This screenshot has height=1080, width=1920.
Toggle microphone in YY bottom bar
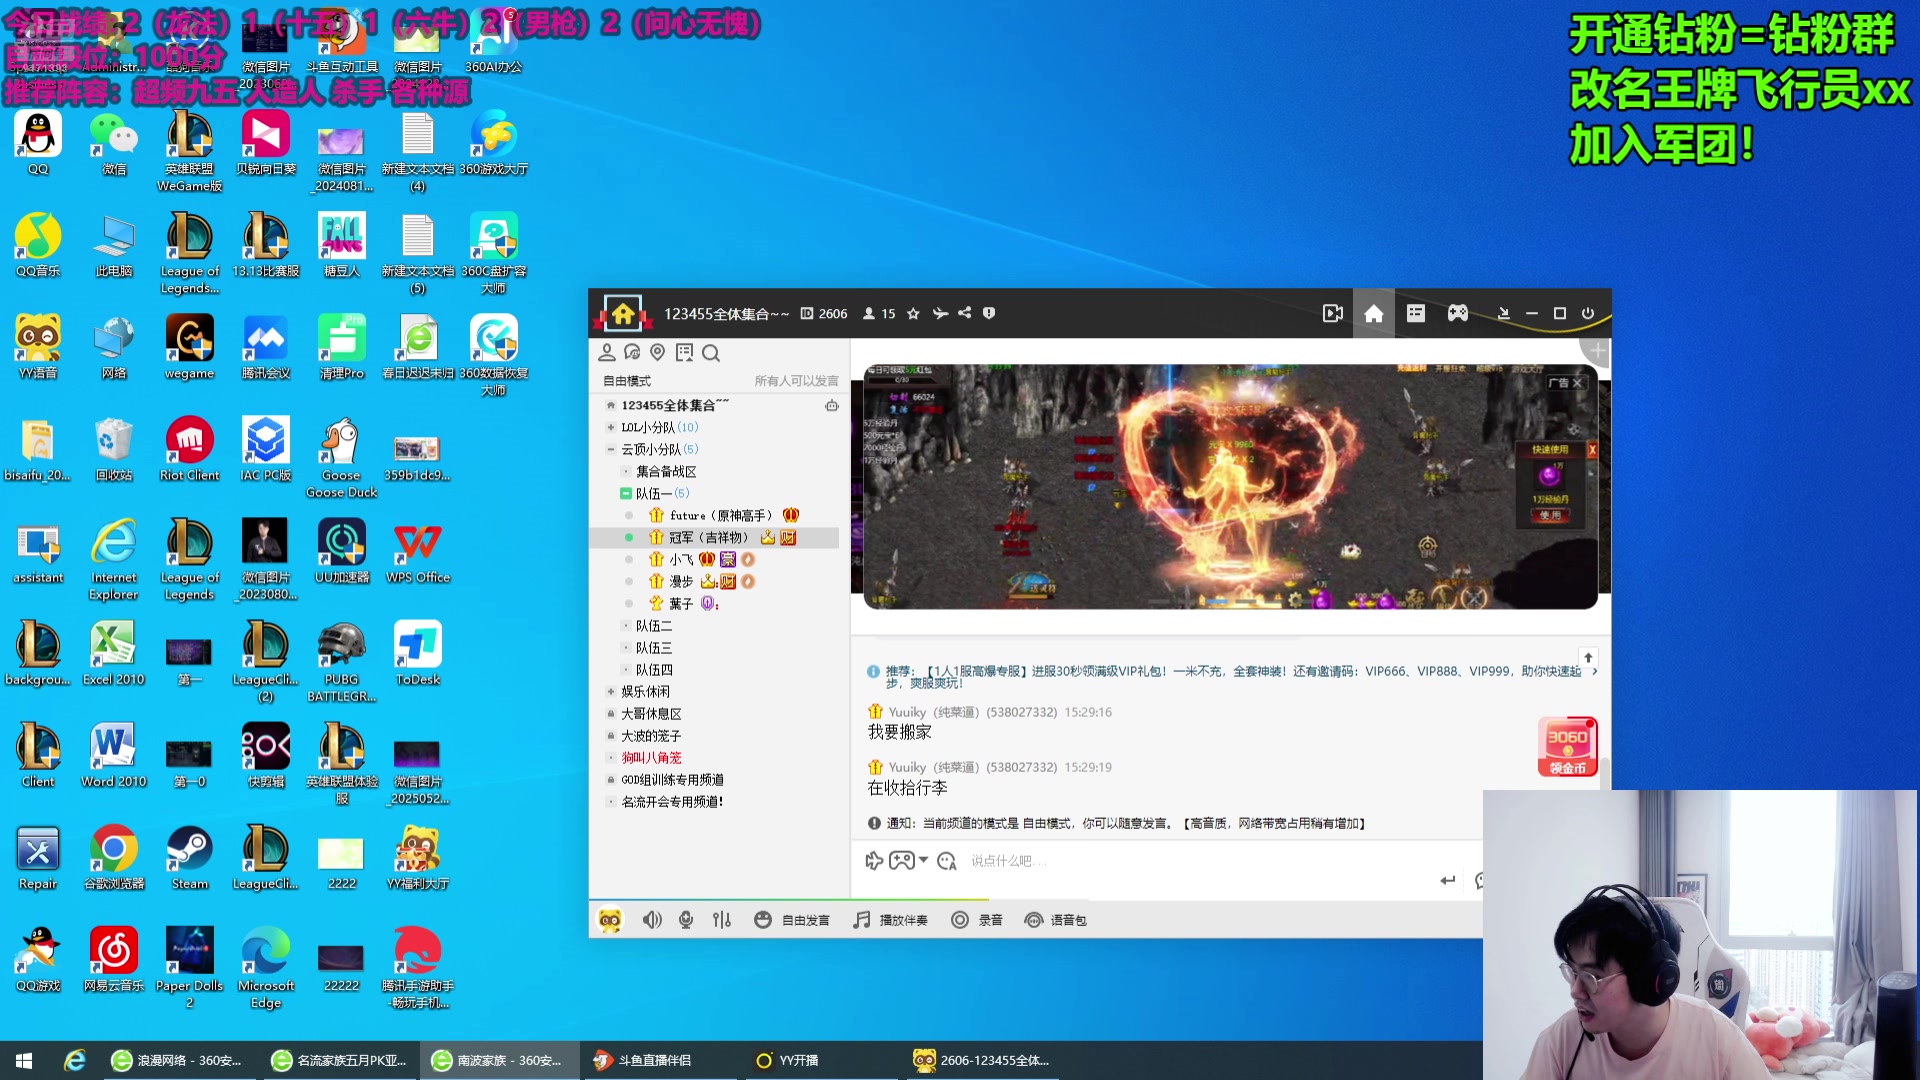pyautogui.click(x=686, y=920)
